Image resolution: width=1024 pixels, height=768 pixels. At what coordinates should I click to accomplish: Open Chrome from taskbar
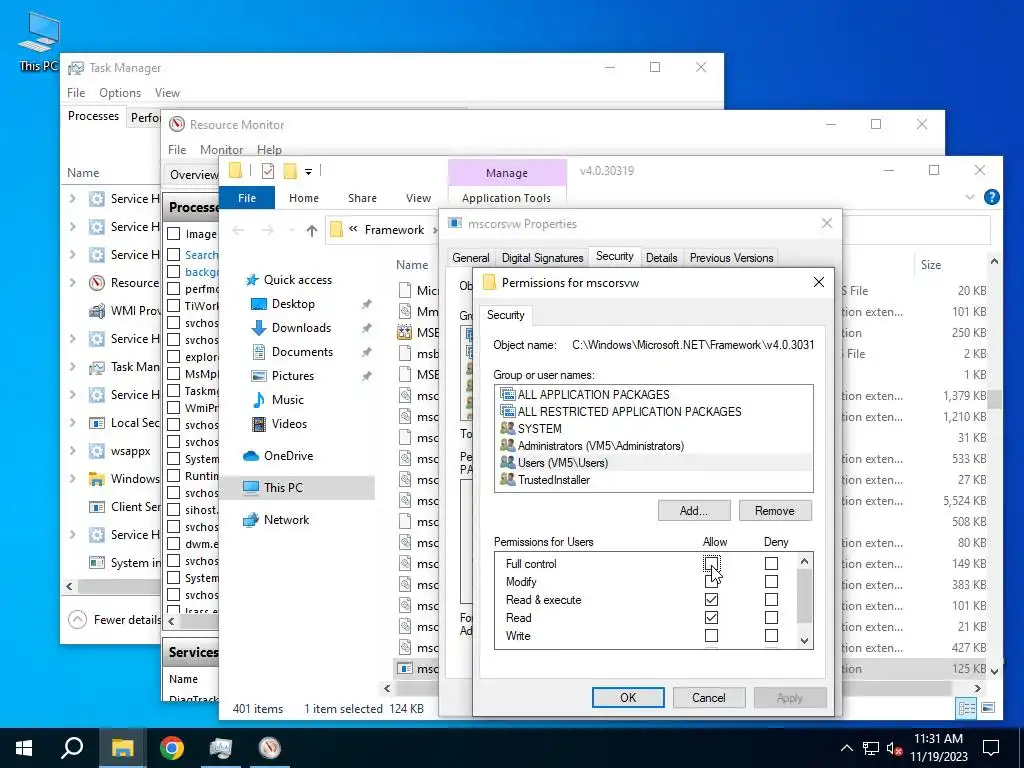click(x=172, y=748)
